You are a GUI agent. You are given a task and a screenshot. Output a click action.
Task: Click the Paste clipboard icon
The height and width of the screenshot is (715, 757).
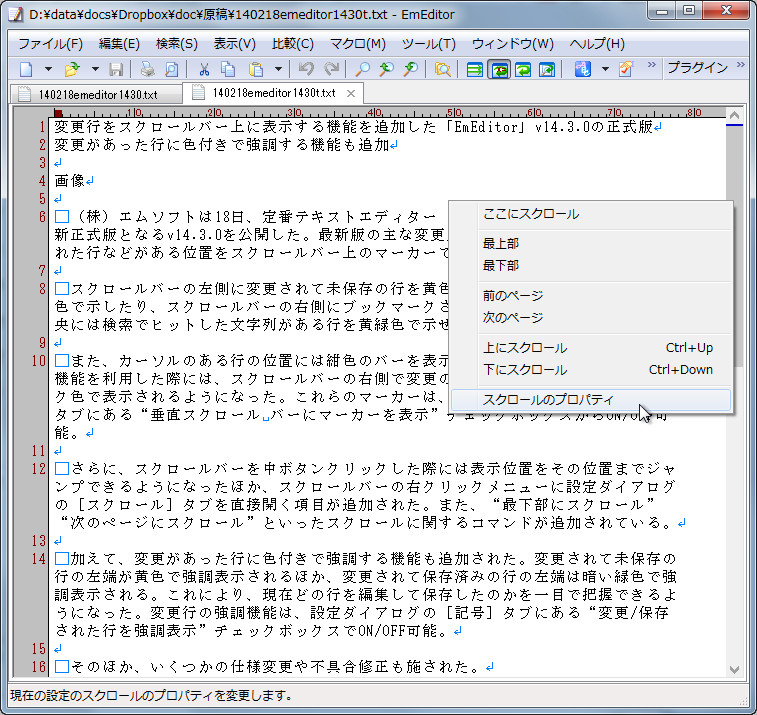255,70
